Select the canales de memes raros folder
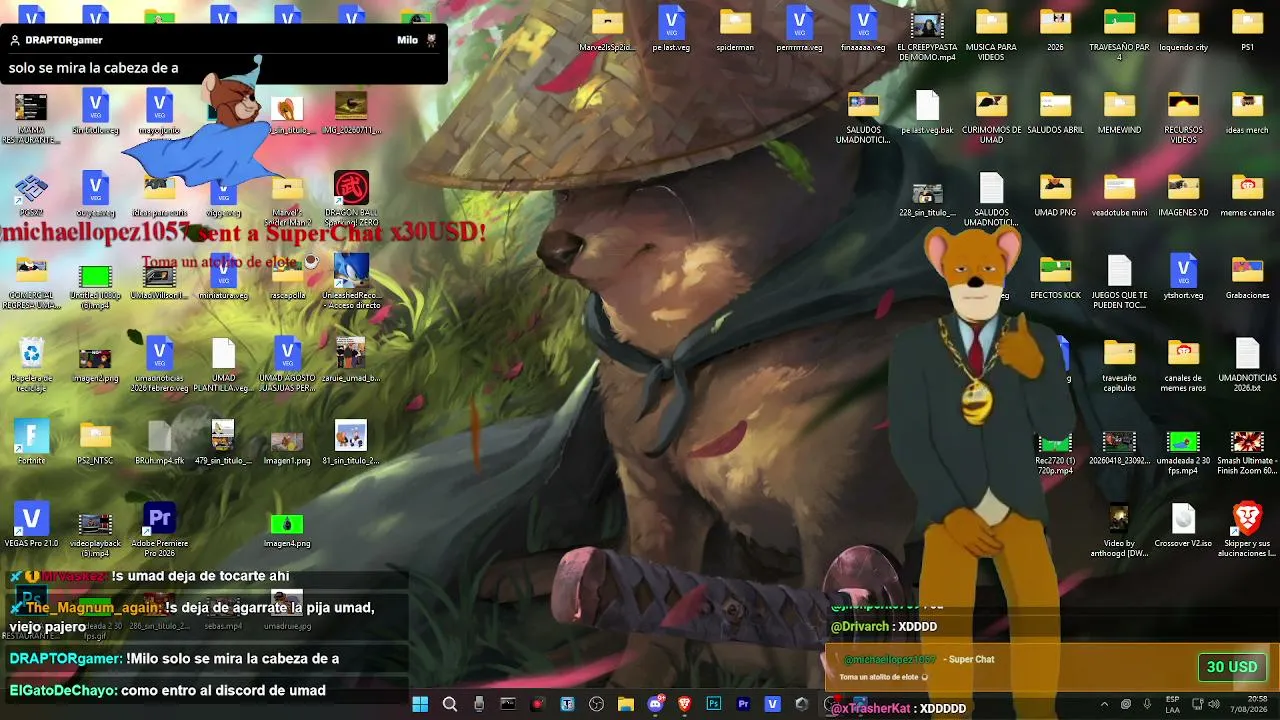Screen dimensions: 1280x720 click(x=1183, y=366)
